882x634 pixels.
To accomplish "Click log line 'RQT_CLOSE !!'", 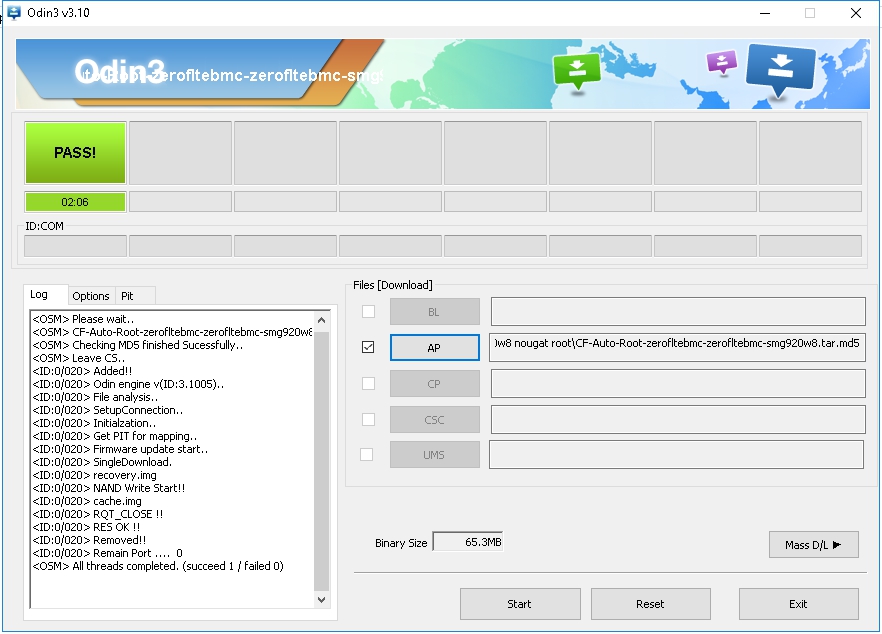I will point(98,514).
